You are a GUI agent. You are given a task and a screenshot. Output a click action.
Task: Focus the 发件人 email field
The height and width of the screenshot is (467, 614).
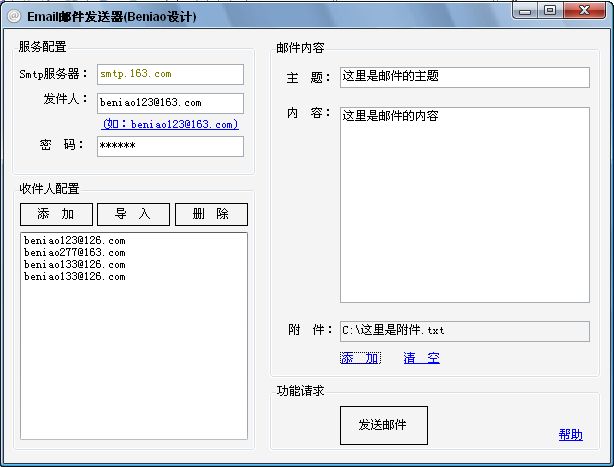pyautogui.click(x=170, y=103)
